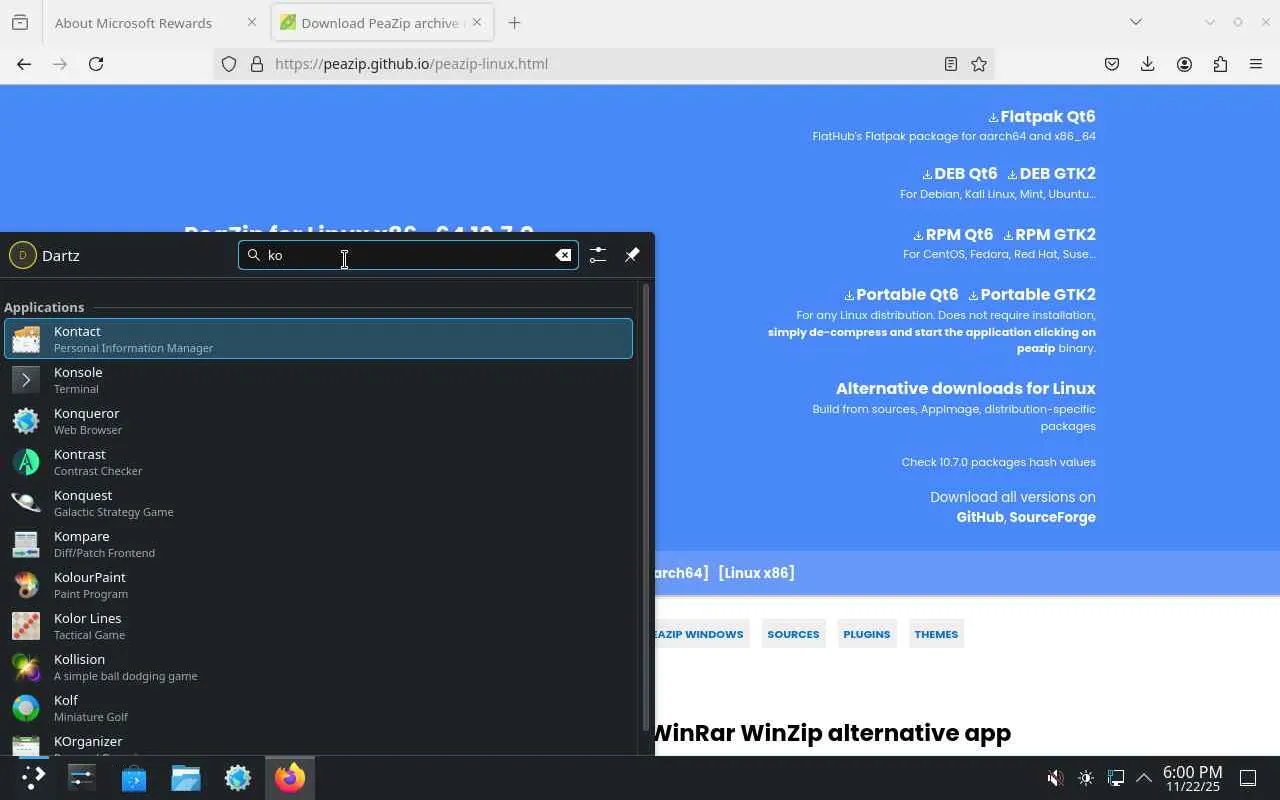Open Alternative downloads for Linux

(x=966, y=388)
